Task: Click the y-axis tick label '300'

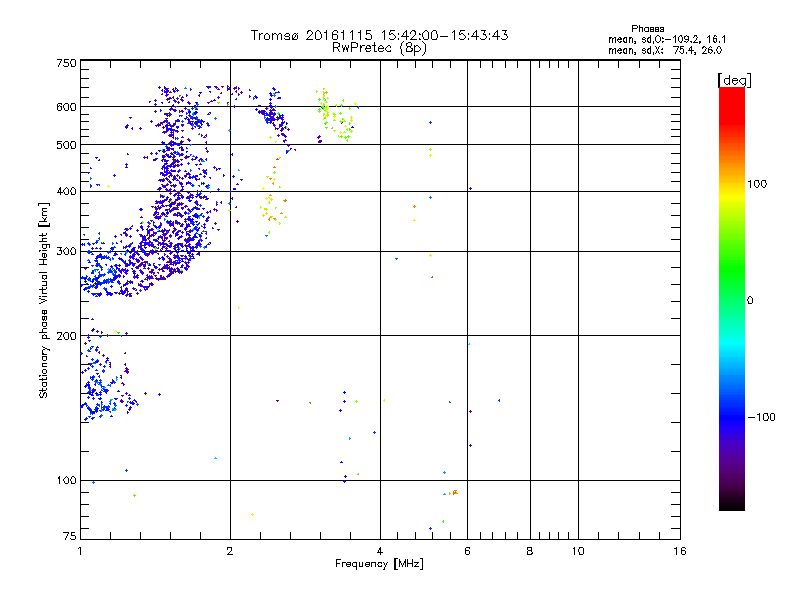Action: click(x=66, y=252)
